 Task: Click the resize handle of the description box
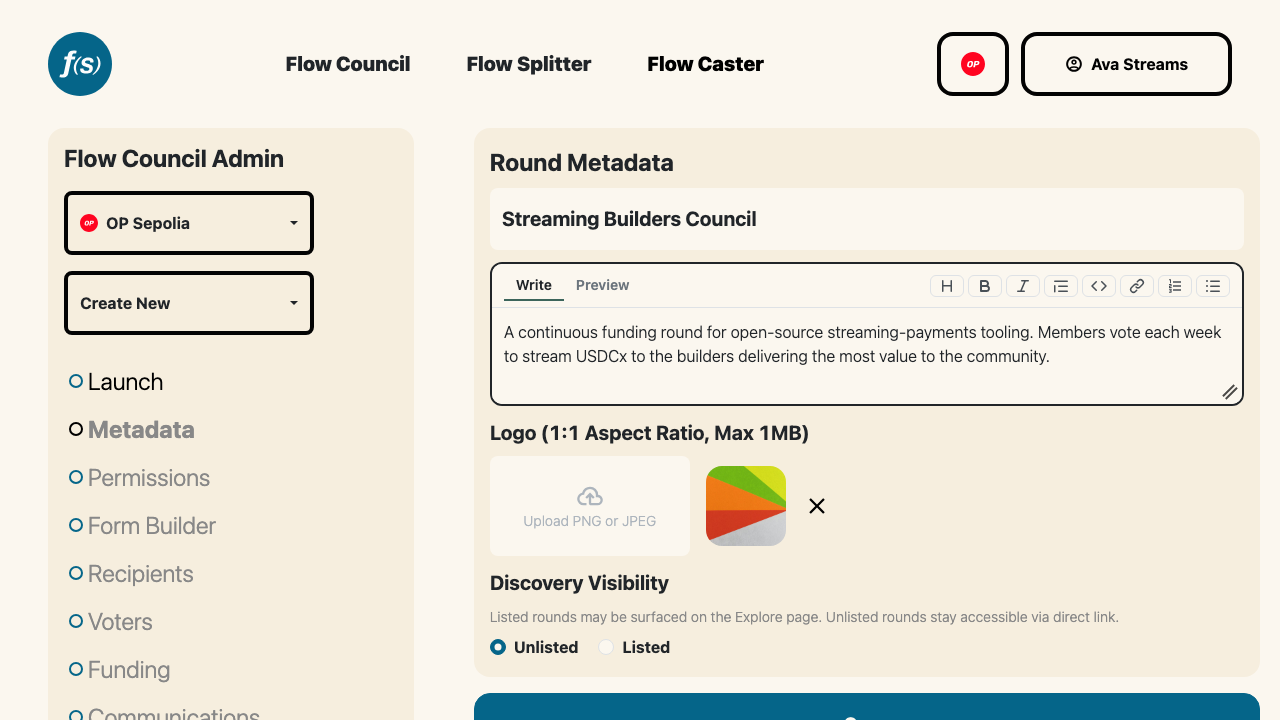pos(1230,392)
